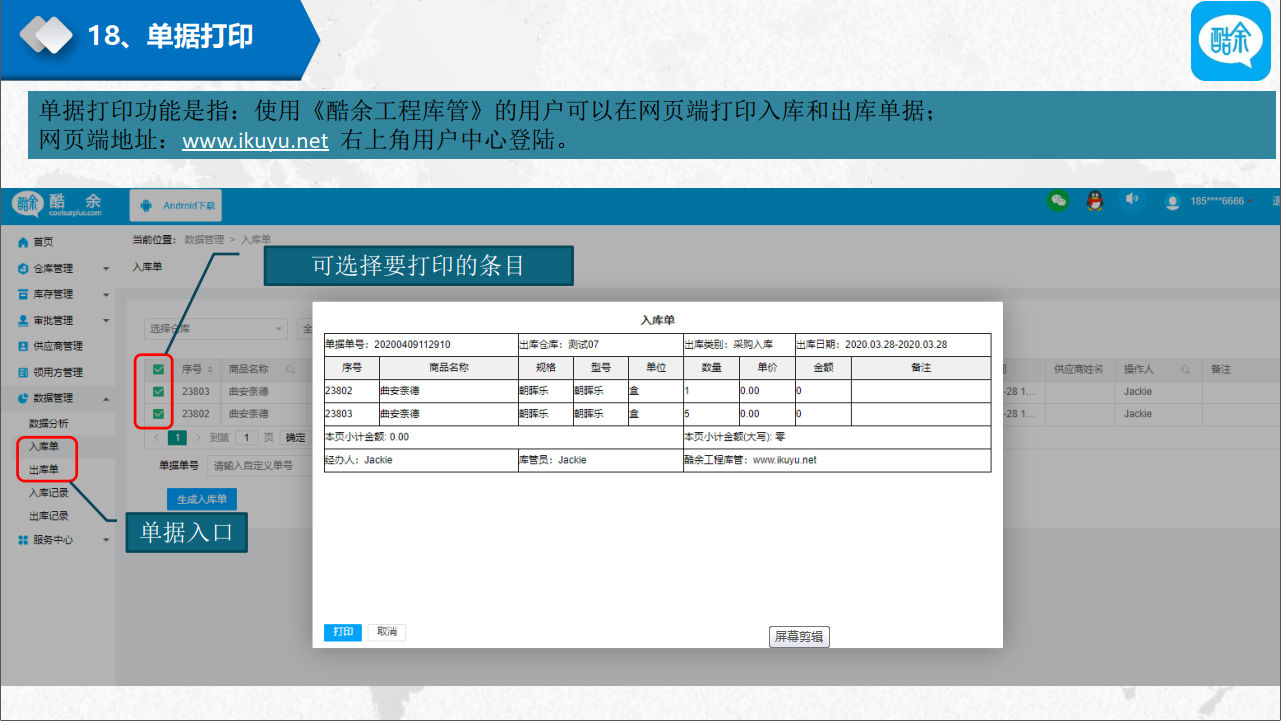Screen dimensions: 1281x721
Task: Click the 生成入库单 button
Action: click(202, 499)
